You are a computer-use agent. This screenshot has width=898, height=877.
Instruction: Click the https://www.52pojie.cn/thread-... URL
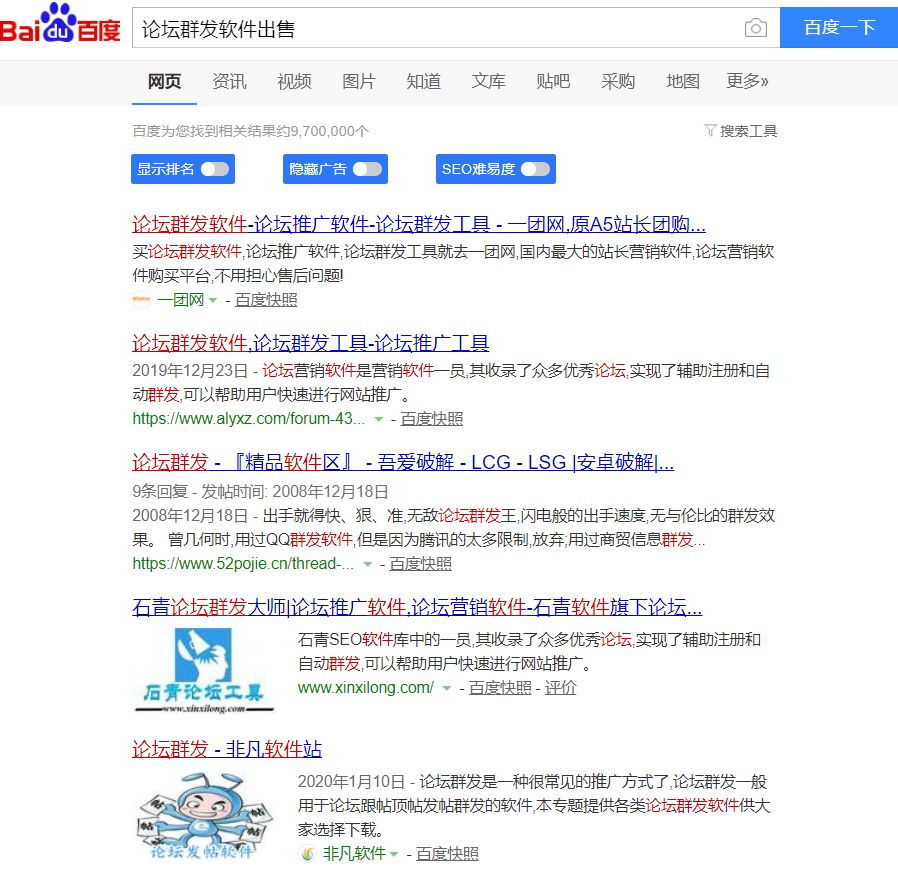click(243, 564)
